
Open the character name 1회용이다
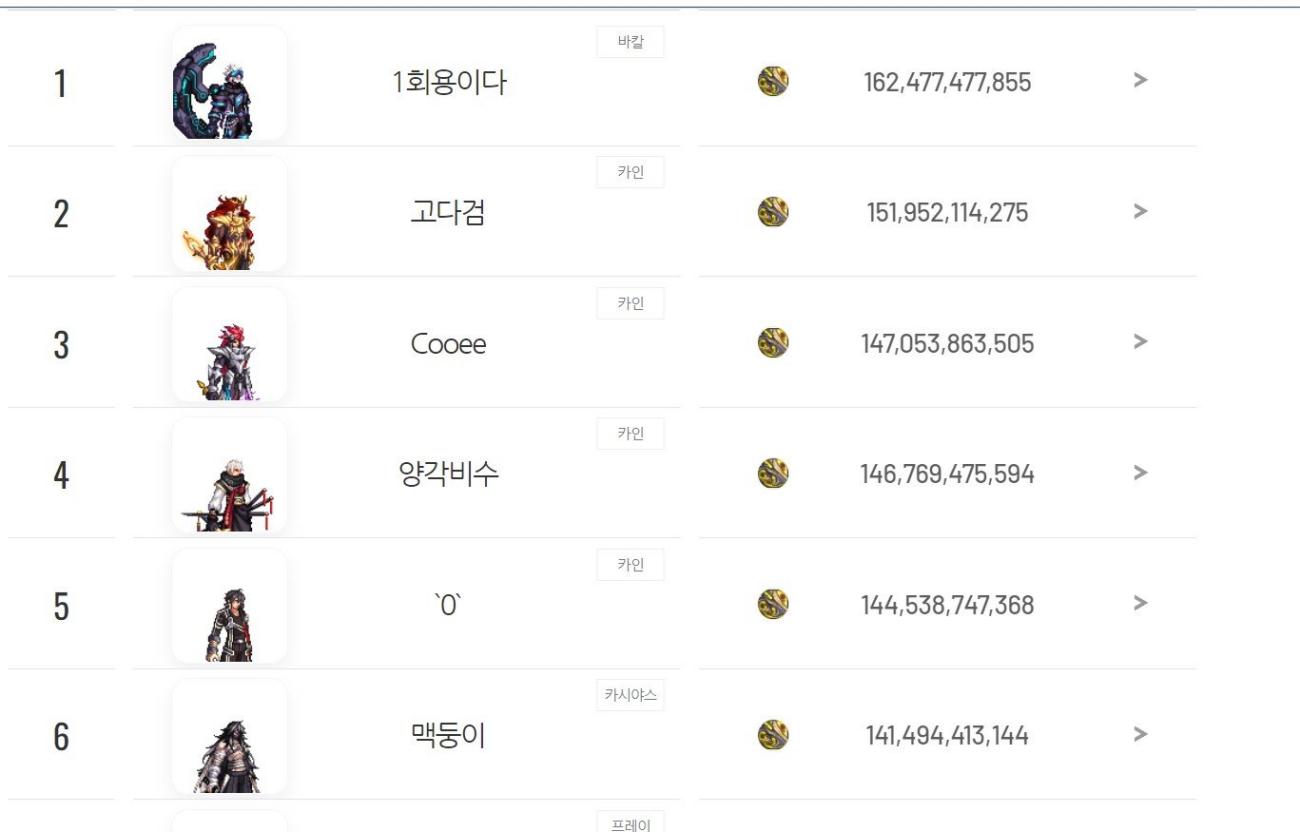pyautogui.click(x=449, y=83)
